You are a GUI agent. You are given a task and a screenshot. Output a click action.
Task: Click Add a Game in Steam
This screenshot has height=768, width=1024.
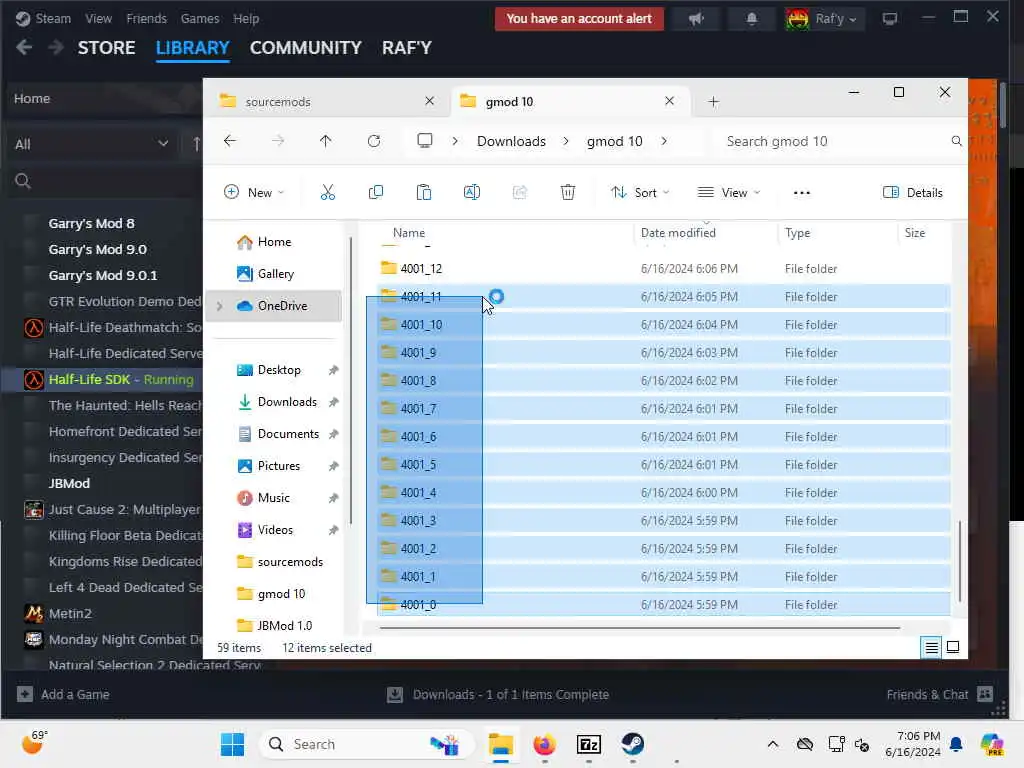pyautogui.click(x=63, y=694)
